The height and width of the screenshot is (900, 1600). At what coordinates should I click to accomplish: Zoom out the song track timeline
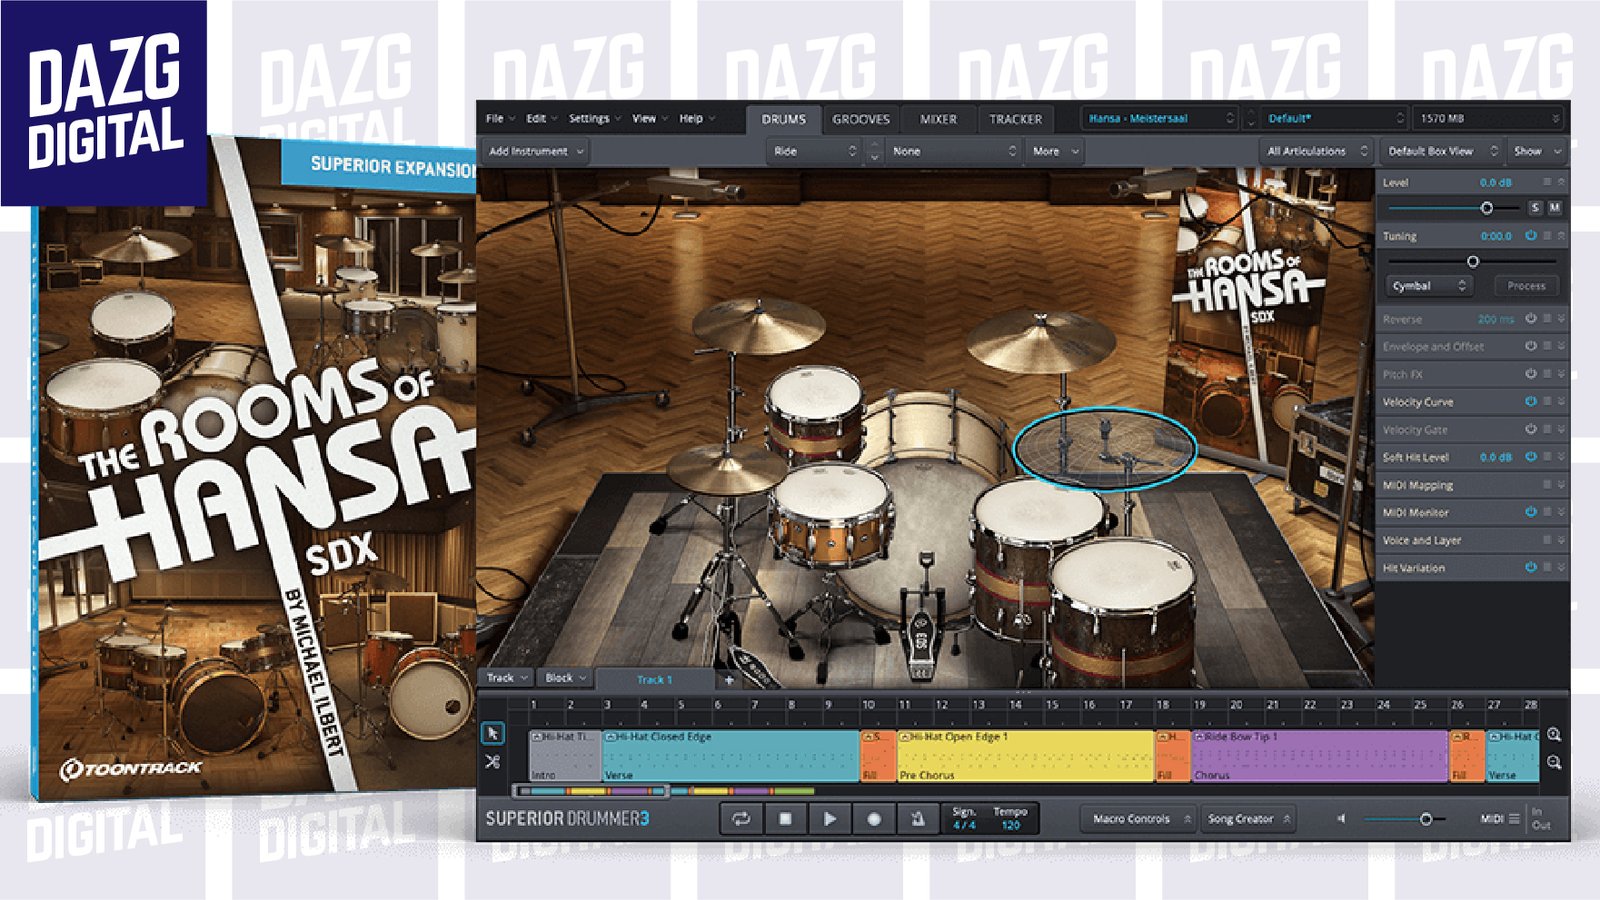[x=1554, y=762]
